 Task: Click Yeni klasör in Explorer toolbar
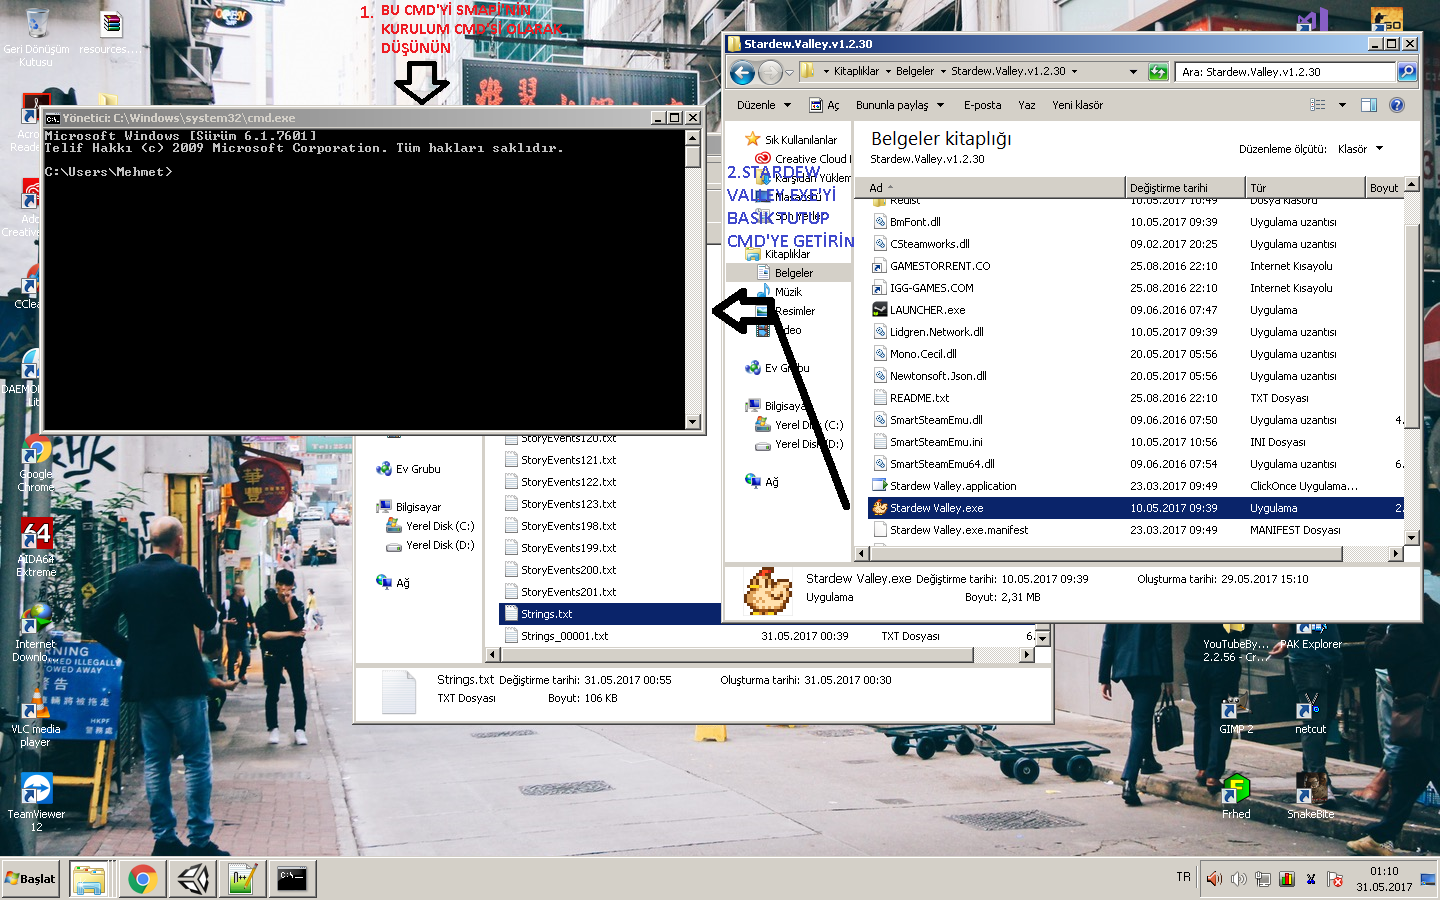pyautogui.click(x=1077, y=105)
